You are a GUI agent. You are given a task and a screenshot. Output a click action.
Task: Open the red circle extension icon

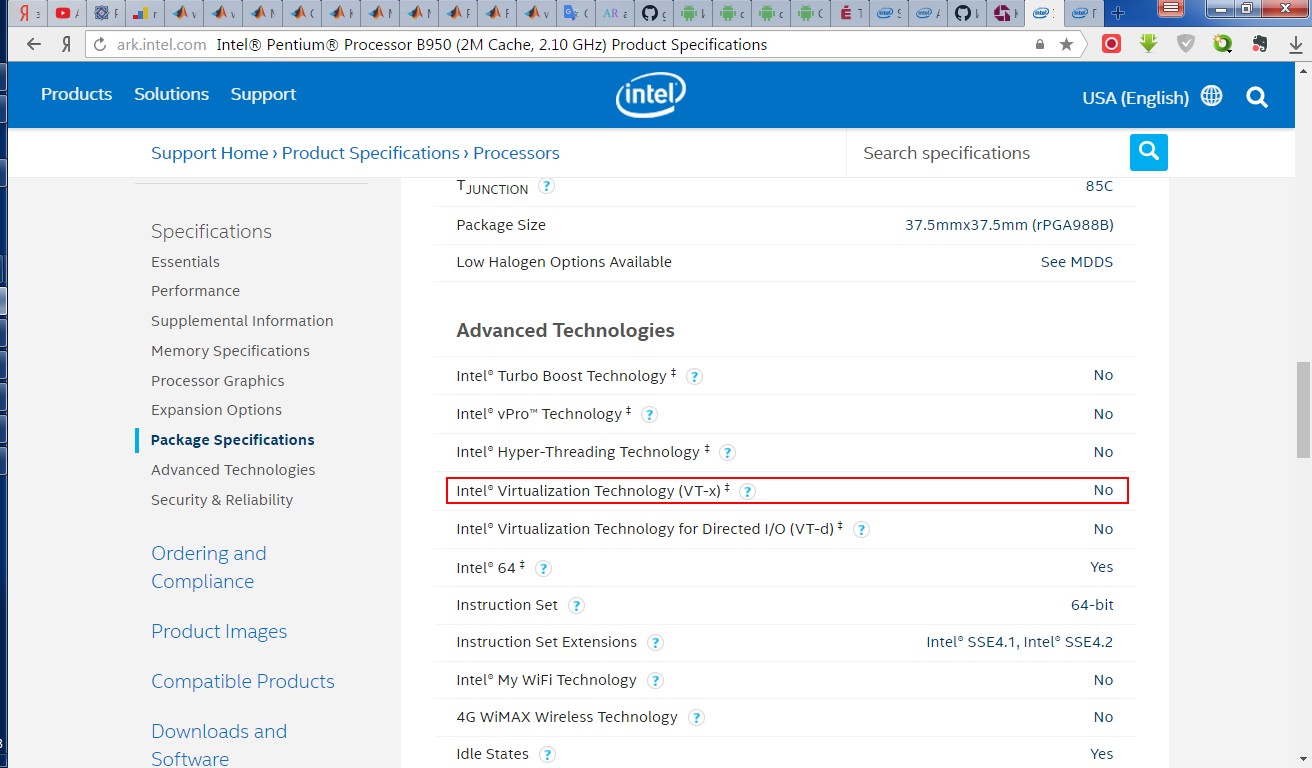point(1111,44)
